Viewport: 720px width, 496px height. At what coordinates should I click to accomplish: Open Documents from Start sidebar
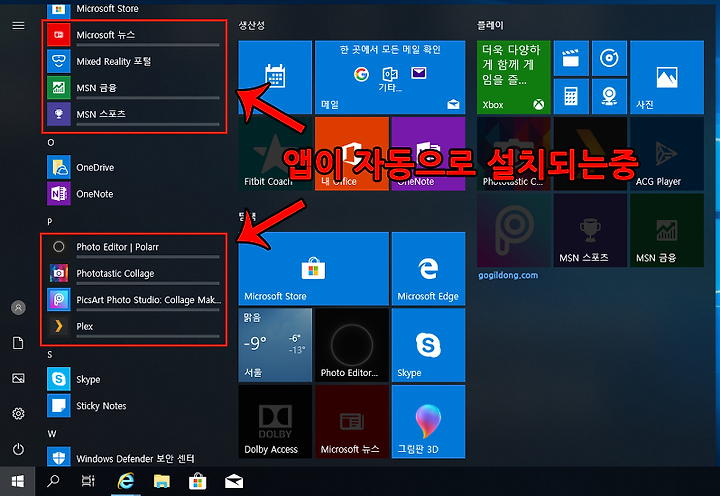coord(18,343)
